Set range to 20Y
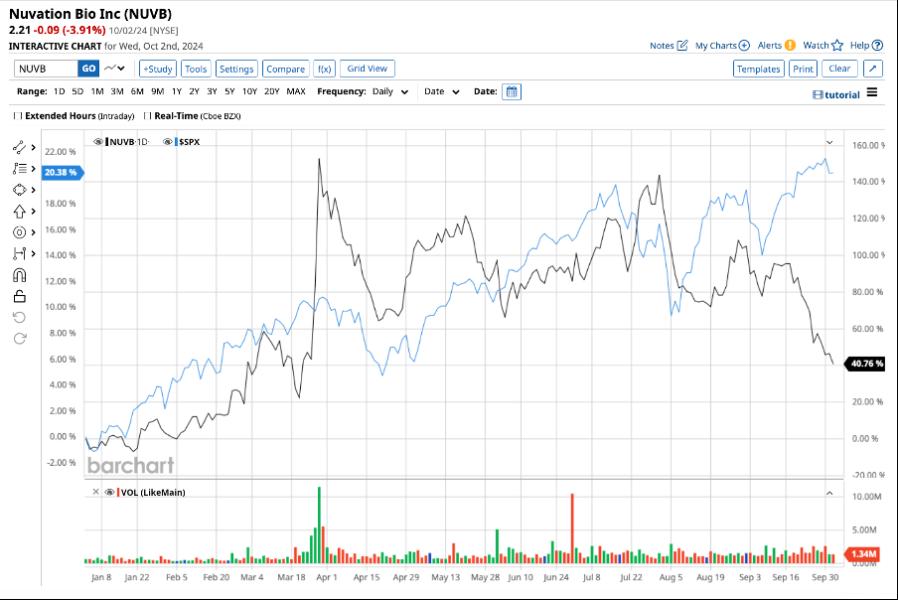 pyautogui.click(x=271, y=92)
